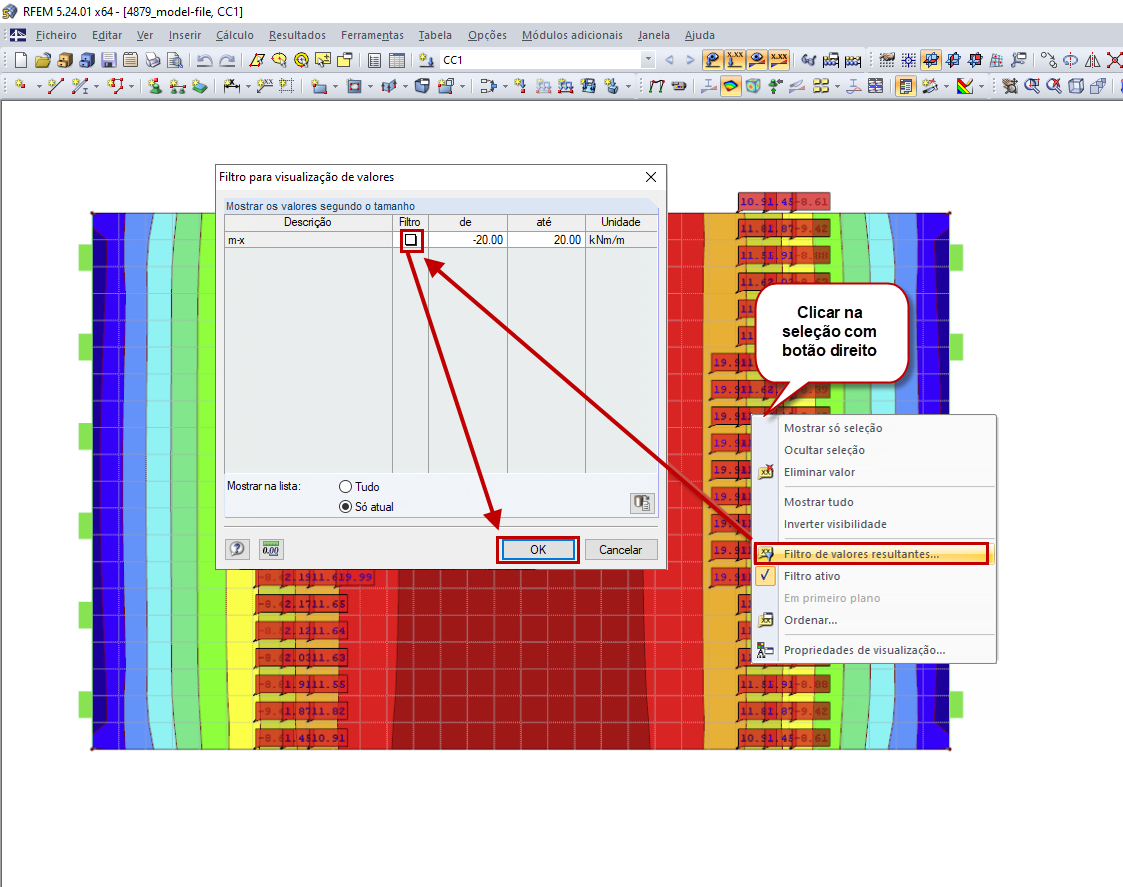Open the Cálculo menu
Image resolution: width=1123 pixels, height=887 pixels.
(x=235, y=35)
